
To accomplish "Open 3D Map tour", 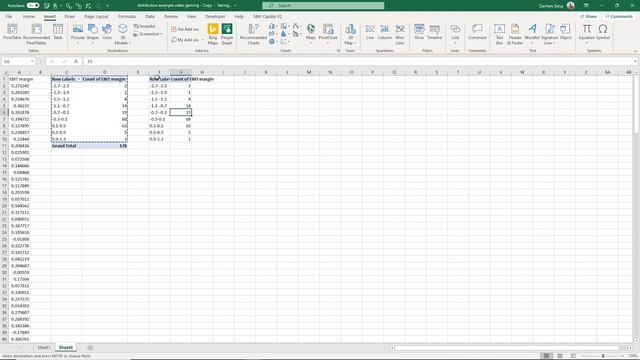I will pos(350,34).
